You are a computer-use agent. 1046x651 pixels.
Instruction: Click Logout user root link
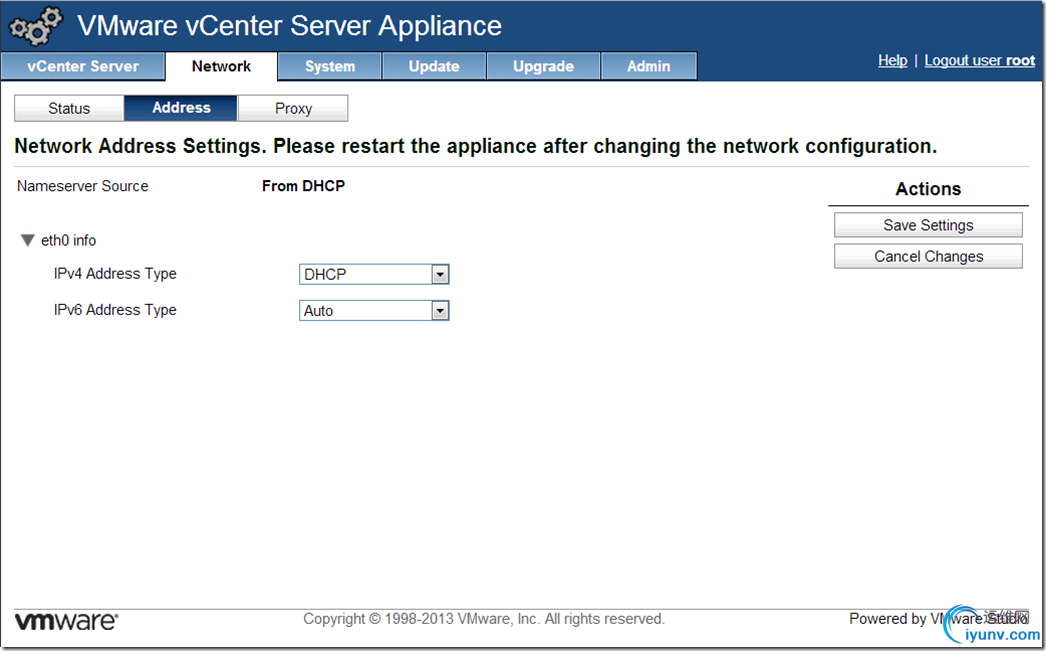pos(979,61)
